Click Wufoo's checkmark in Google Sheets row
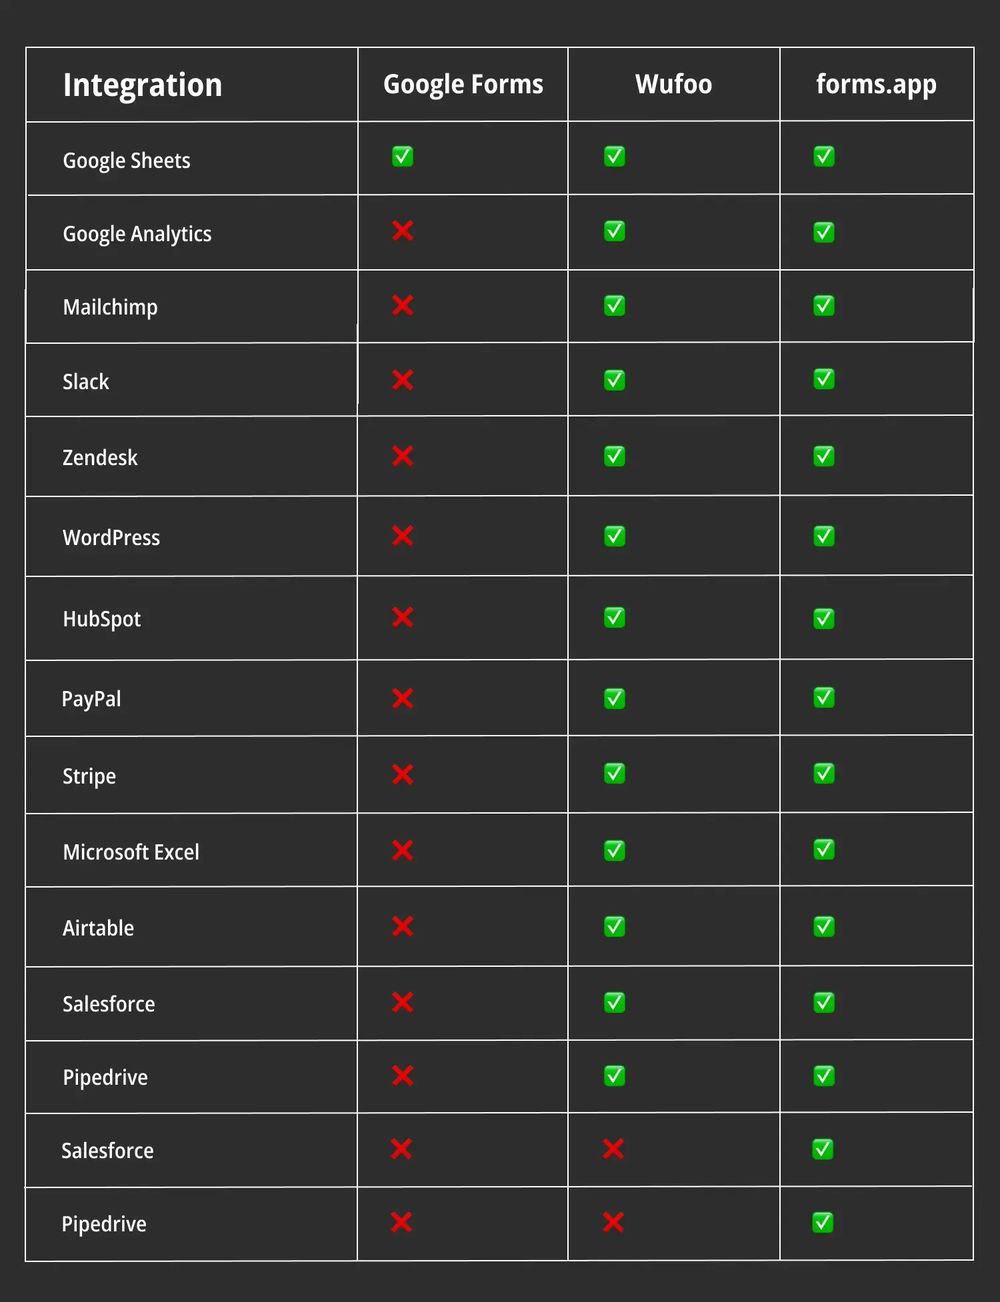Viewport: 1000px width, 1302px height. click(x=614, y=157)
